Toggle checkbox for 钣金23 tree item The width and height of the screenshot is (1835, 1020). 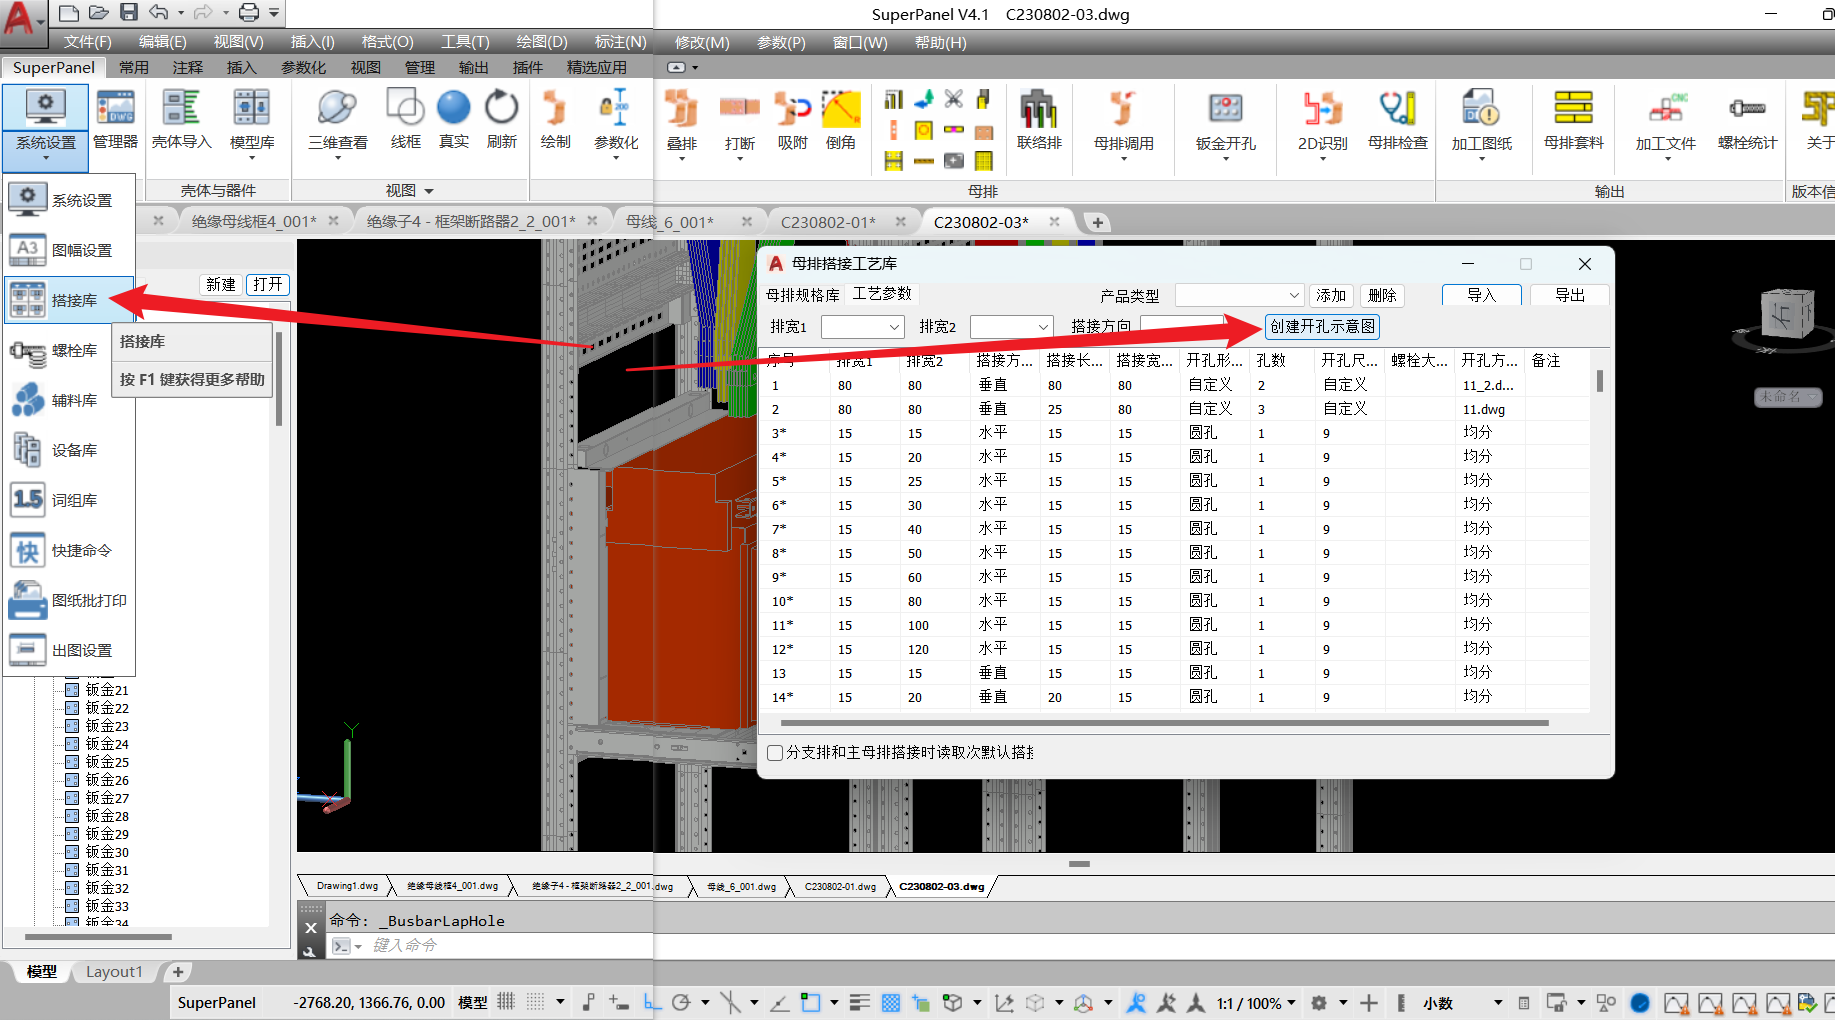(72, 726)
